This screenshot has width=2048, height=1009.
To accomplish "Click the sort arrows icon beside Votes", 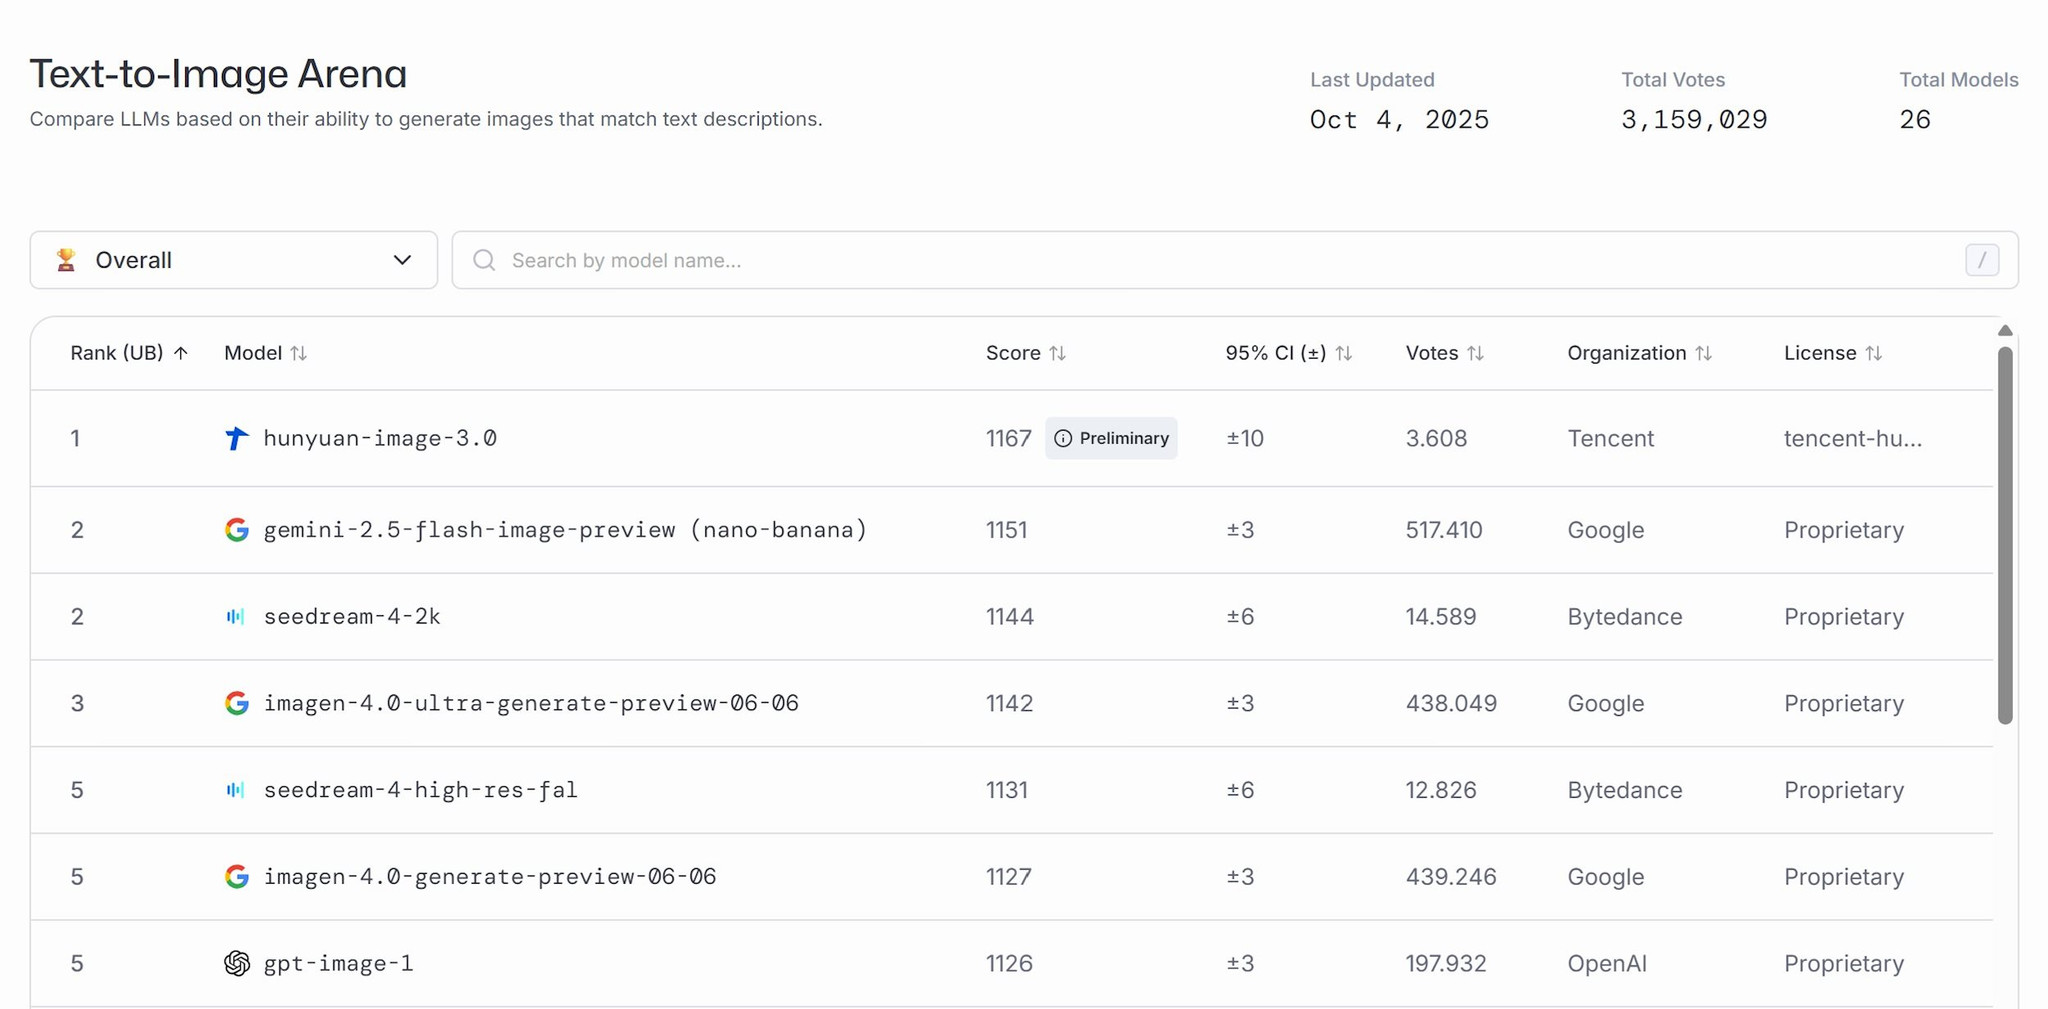I will [x=1475, y=353].
